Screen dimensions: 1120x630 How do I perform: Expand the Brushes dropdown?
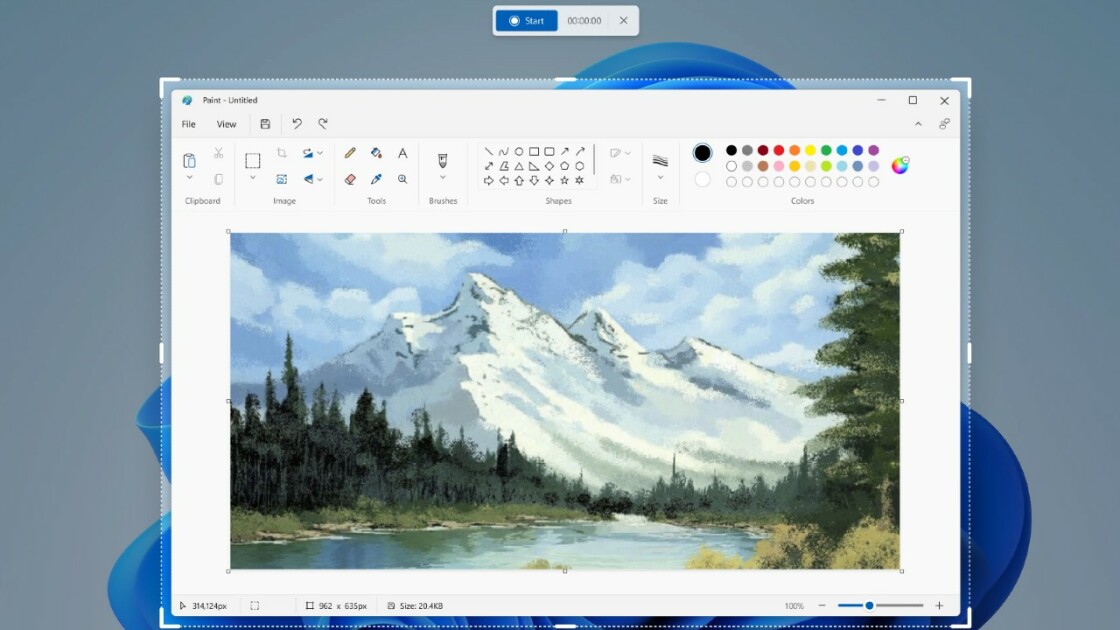(443, 178)
